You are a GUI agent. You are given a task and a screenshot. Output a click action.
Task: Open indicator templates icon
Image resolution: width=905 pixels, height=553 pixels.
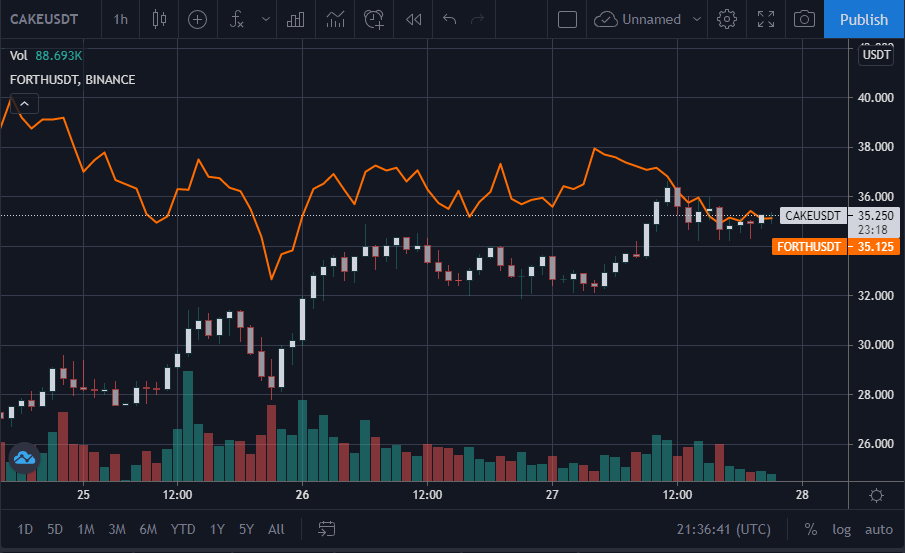point(335,20)
